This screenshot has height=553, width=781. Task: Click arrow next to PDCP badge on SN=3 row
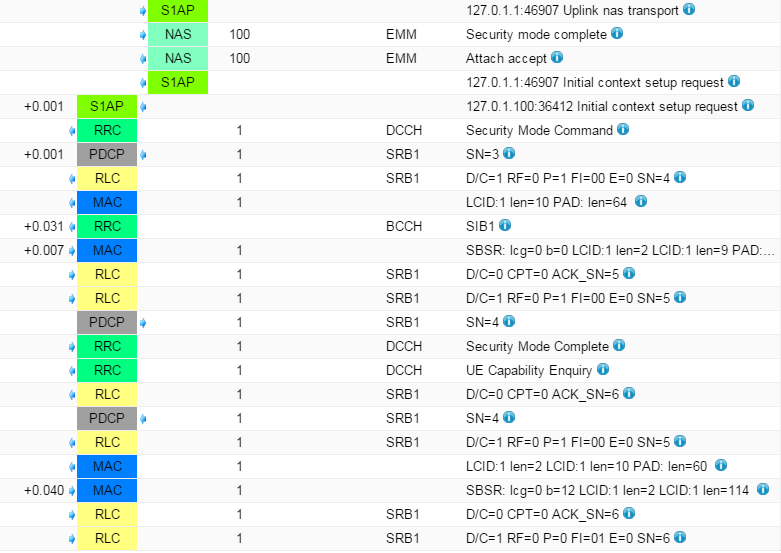(143, 154)
